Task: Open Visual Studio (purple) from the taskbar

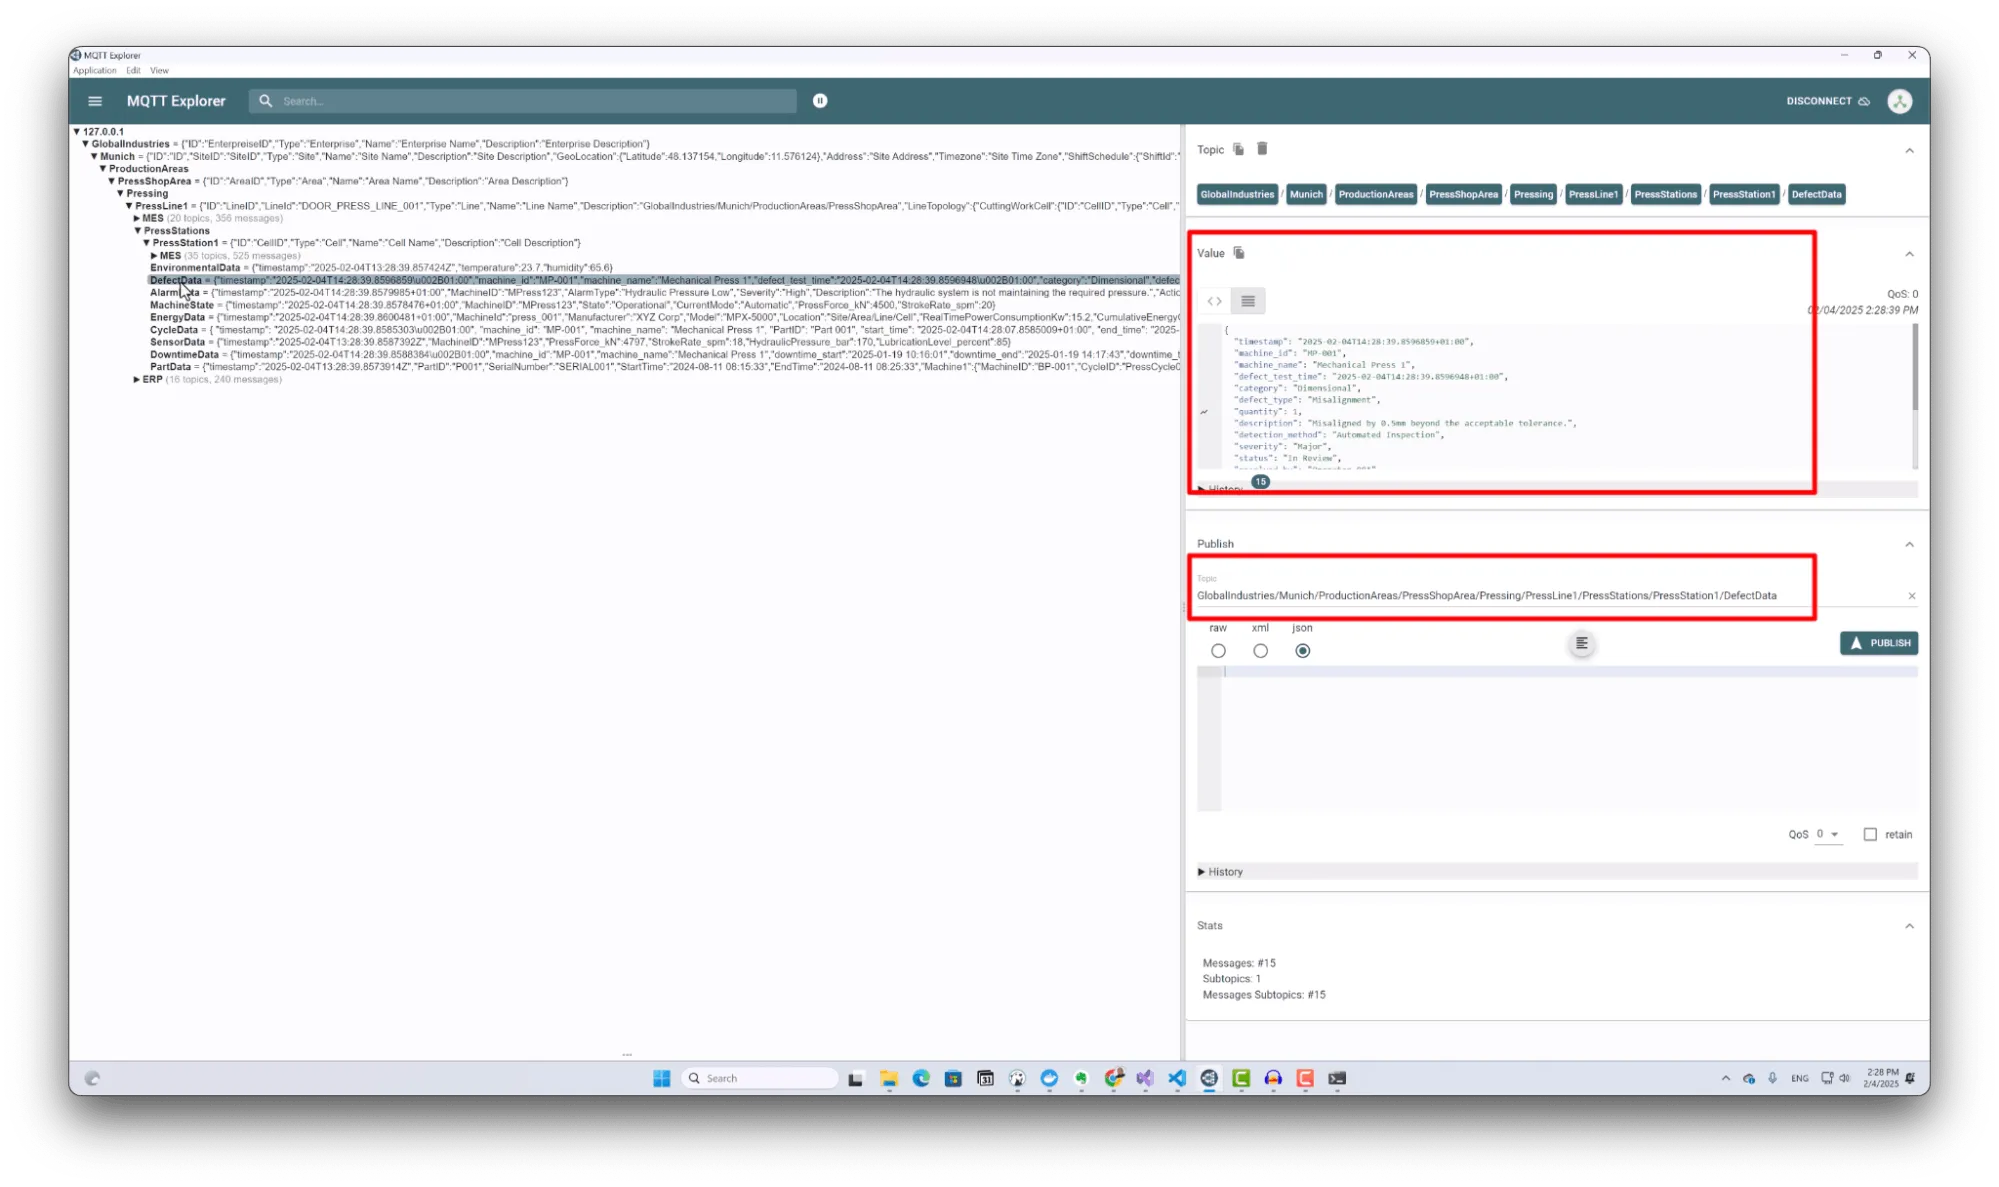Action: (1145, 1078)
